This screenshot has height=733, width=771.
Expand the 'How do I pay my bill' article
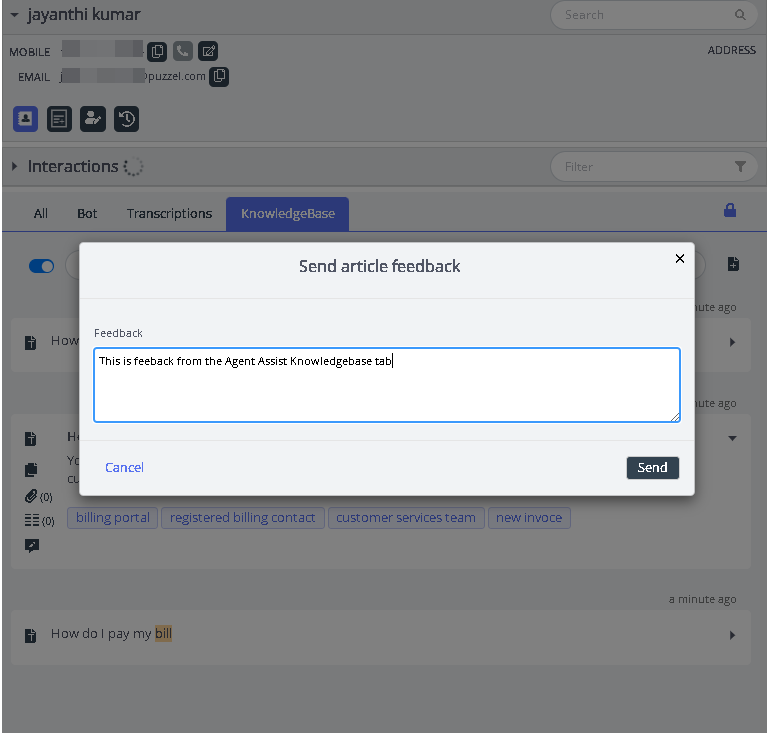click(x=732, y=635)
